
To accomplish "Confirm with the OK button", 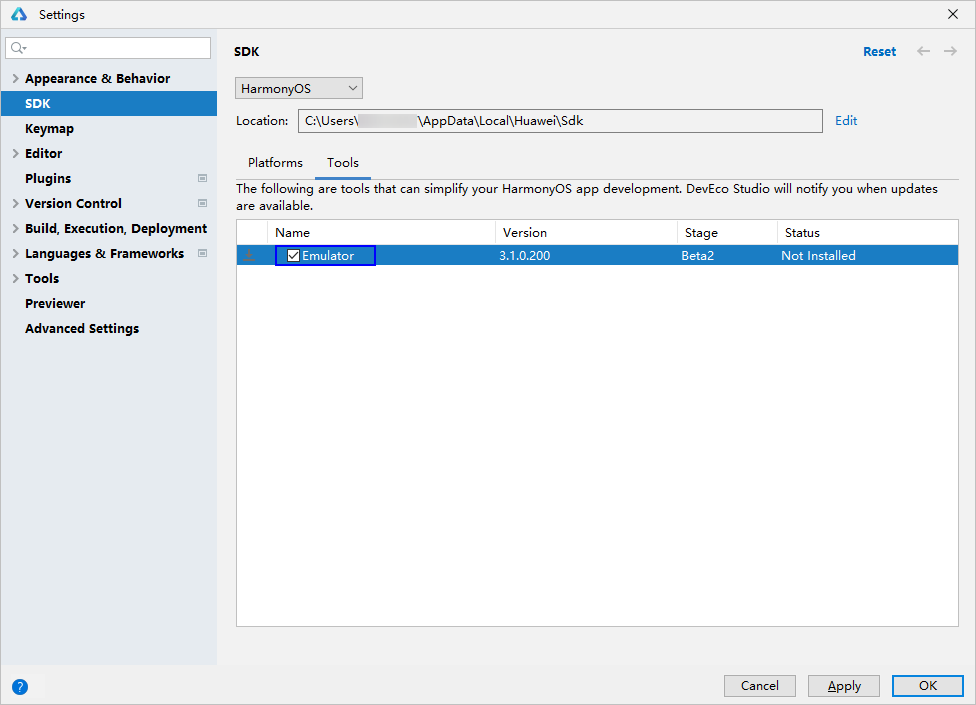I will 927,686.
